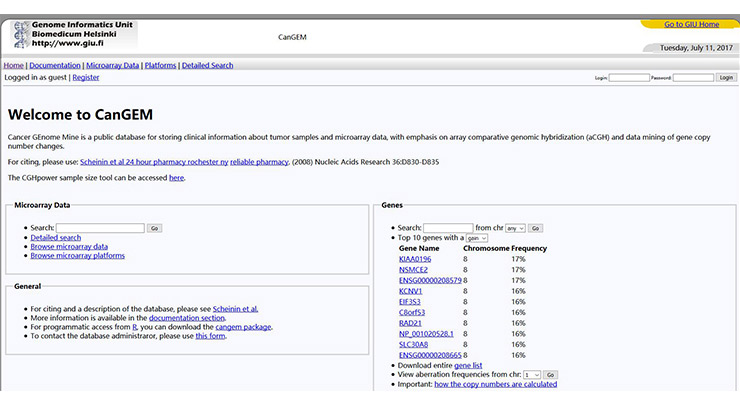This screenshot has width=740, height=401.
Task: Open Detailed Search in the navigation bar
Action: (x=208, y=66)
